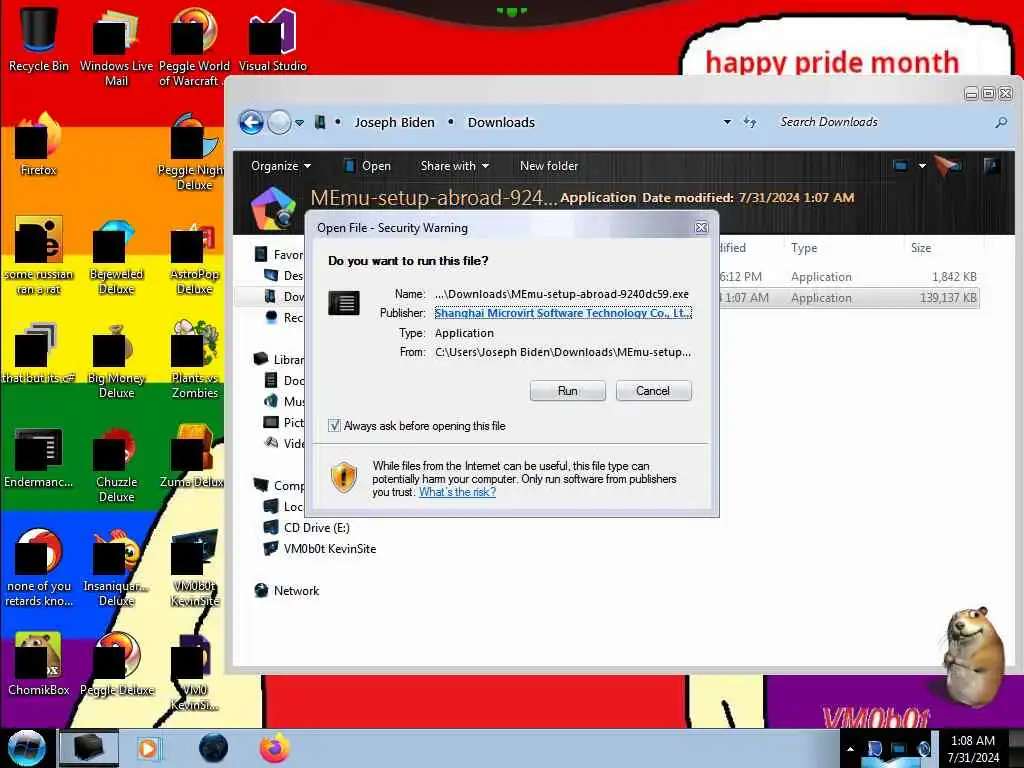Open the Recycle Bin desktop icon
1024x768 pixels.
39,39
